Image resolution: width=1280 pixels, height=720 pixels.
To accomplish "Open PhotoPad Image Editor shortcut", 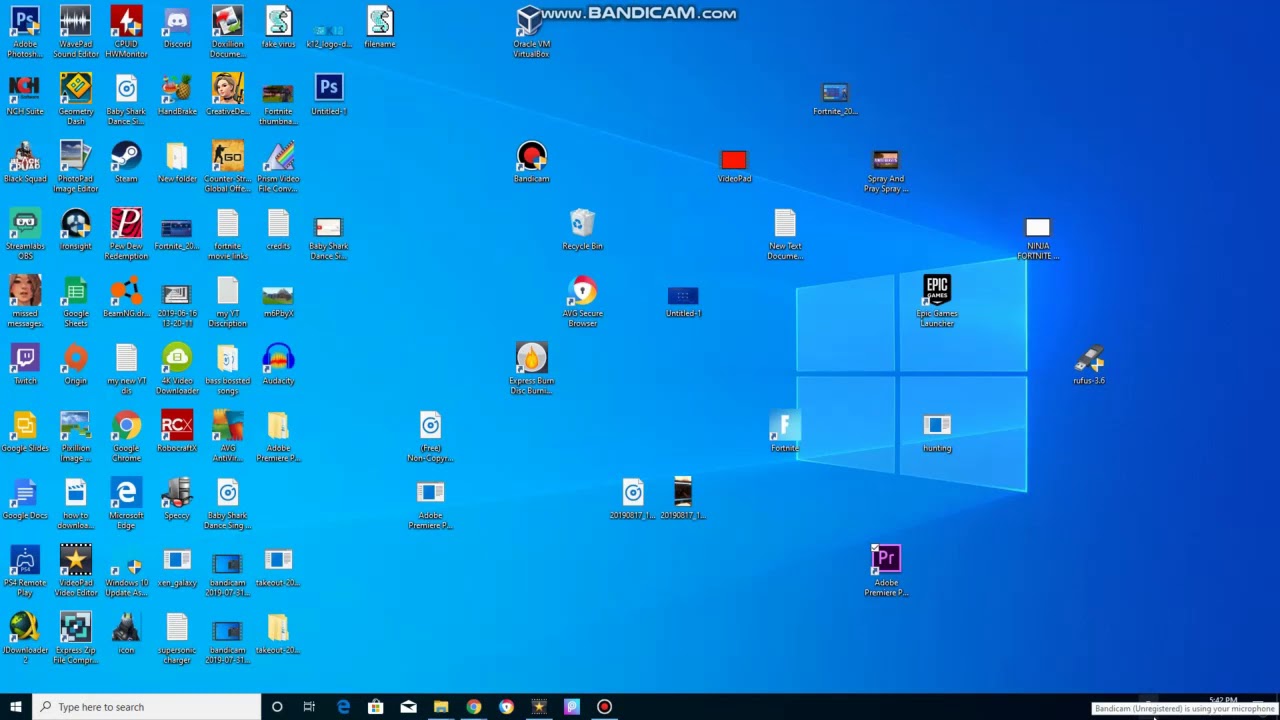I will click(76, 166).
